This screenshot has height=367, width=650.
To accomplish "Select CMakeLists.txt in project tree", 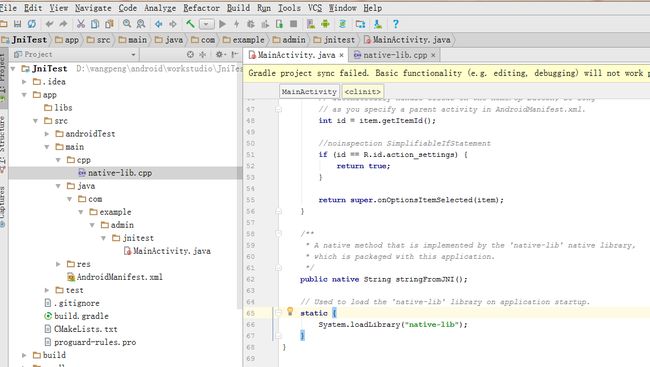I will click(81, 329).
